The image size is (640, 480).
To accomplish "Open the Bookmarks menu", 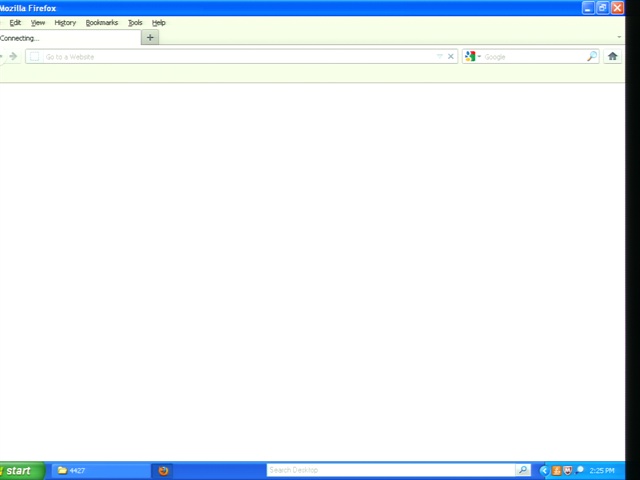I will (x=102, y=23).
